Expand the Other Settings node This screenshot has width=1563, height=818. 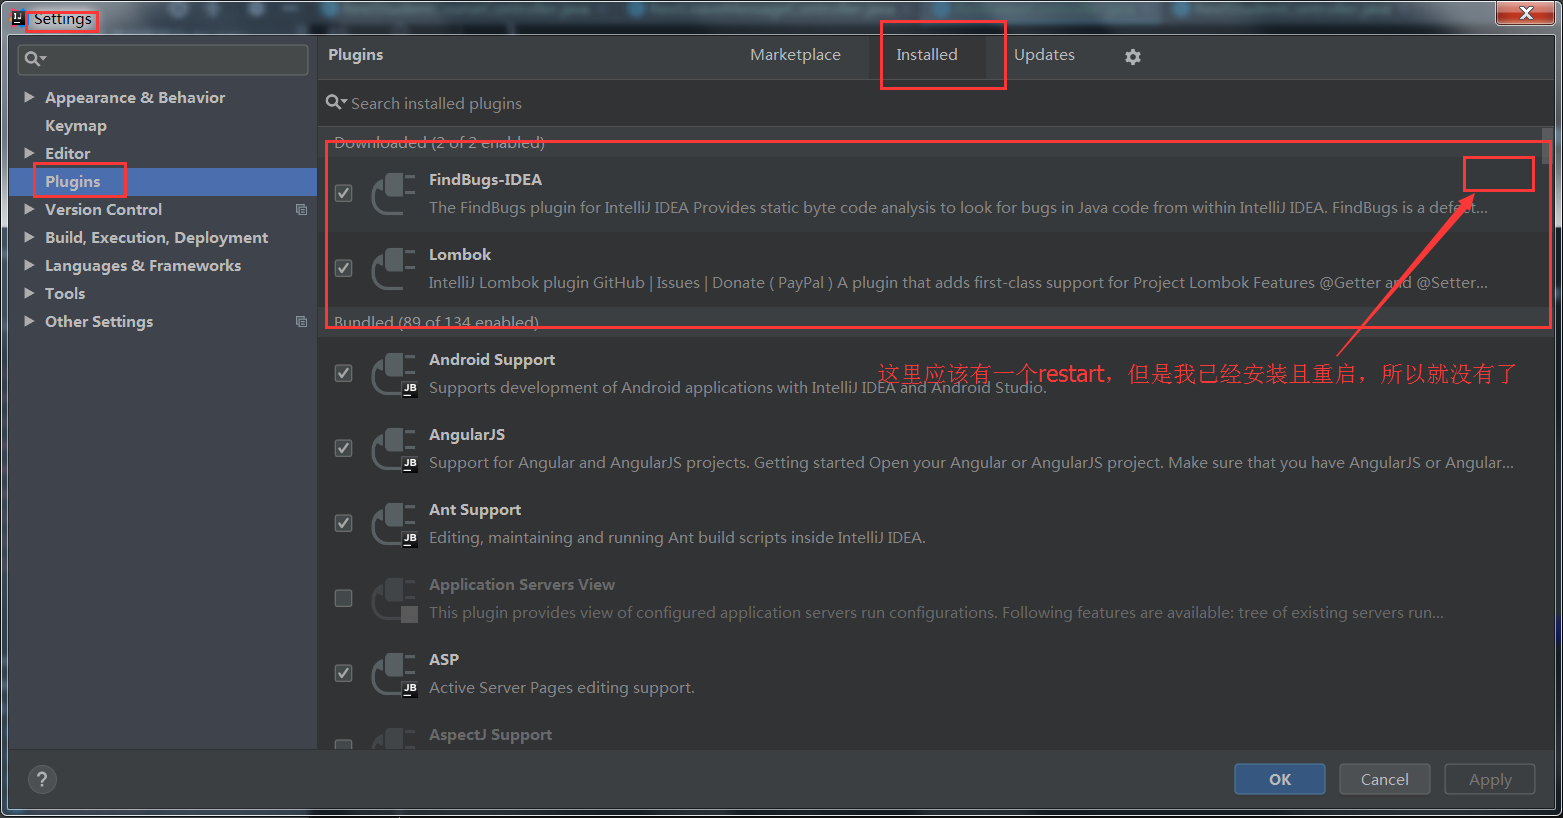coord(29,321)
